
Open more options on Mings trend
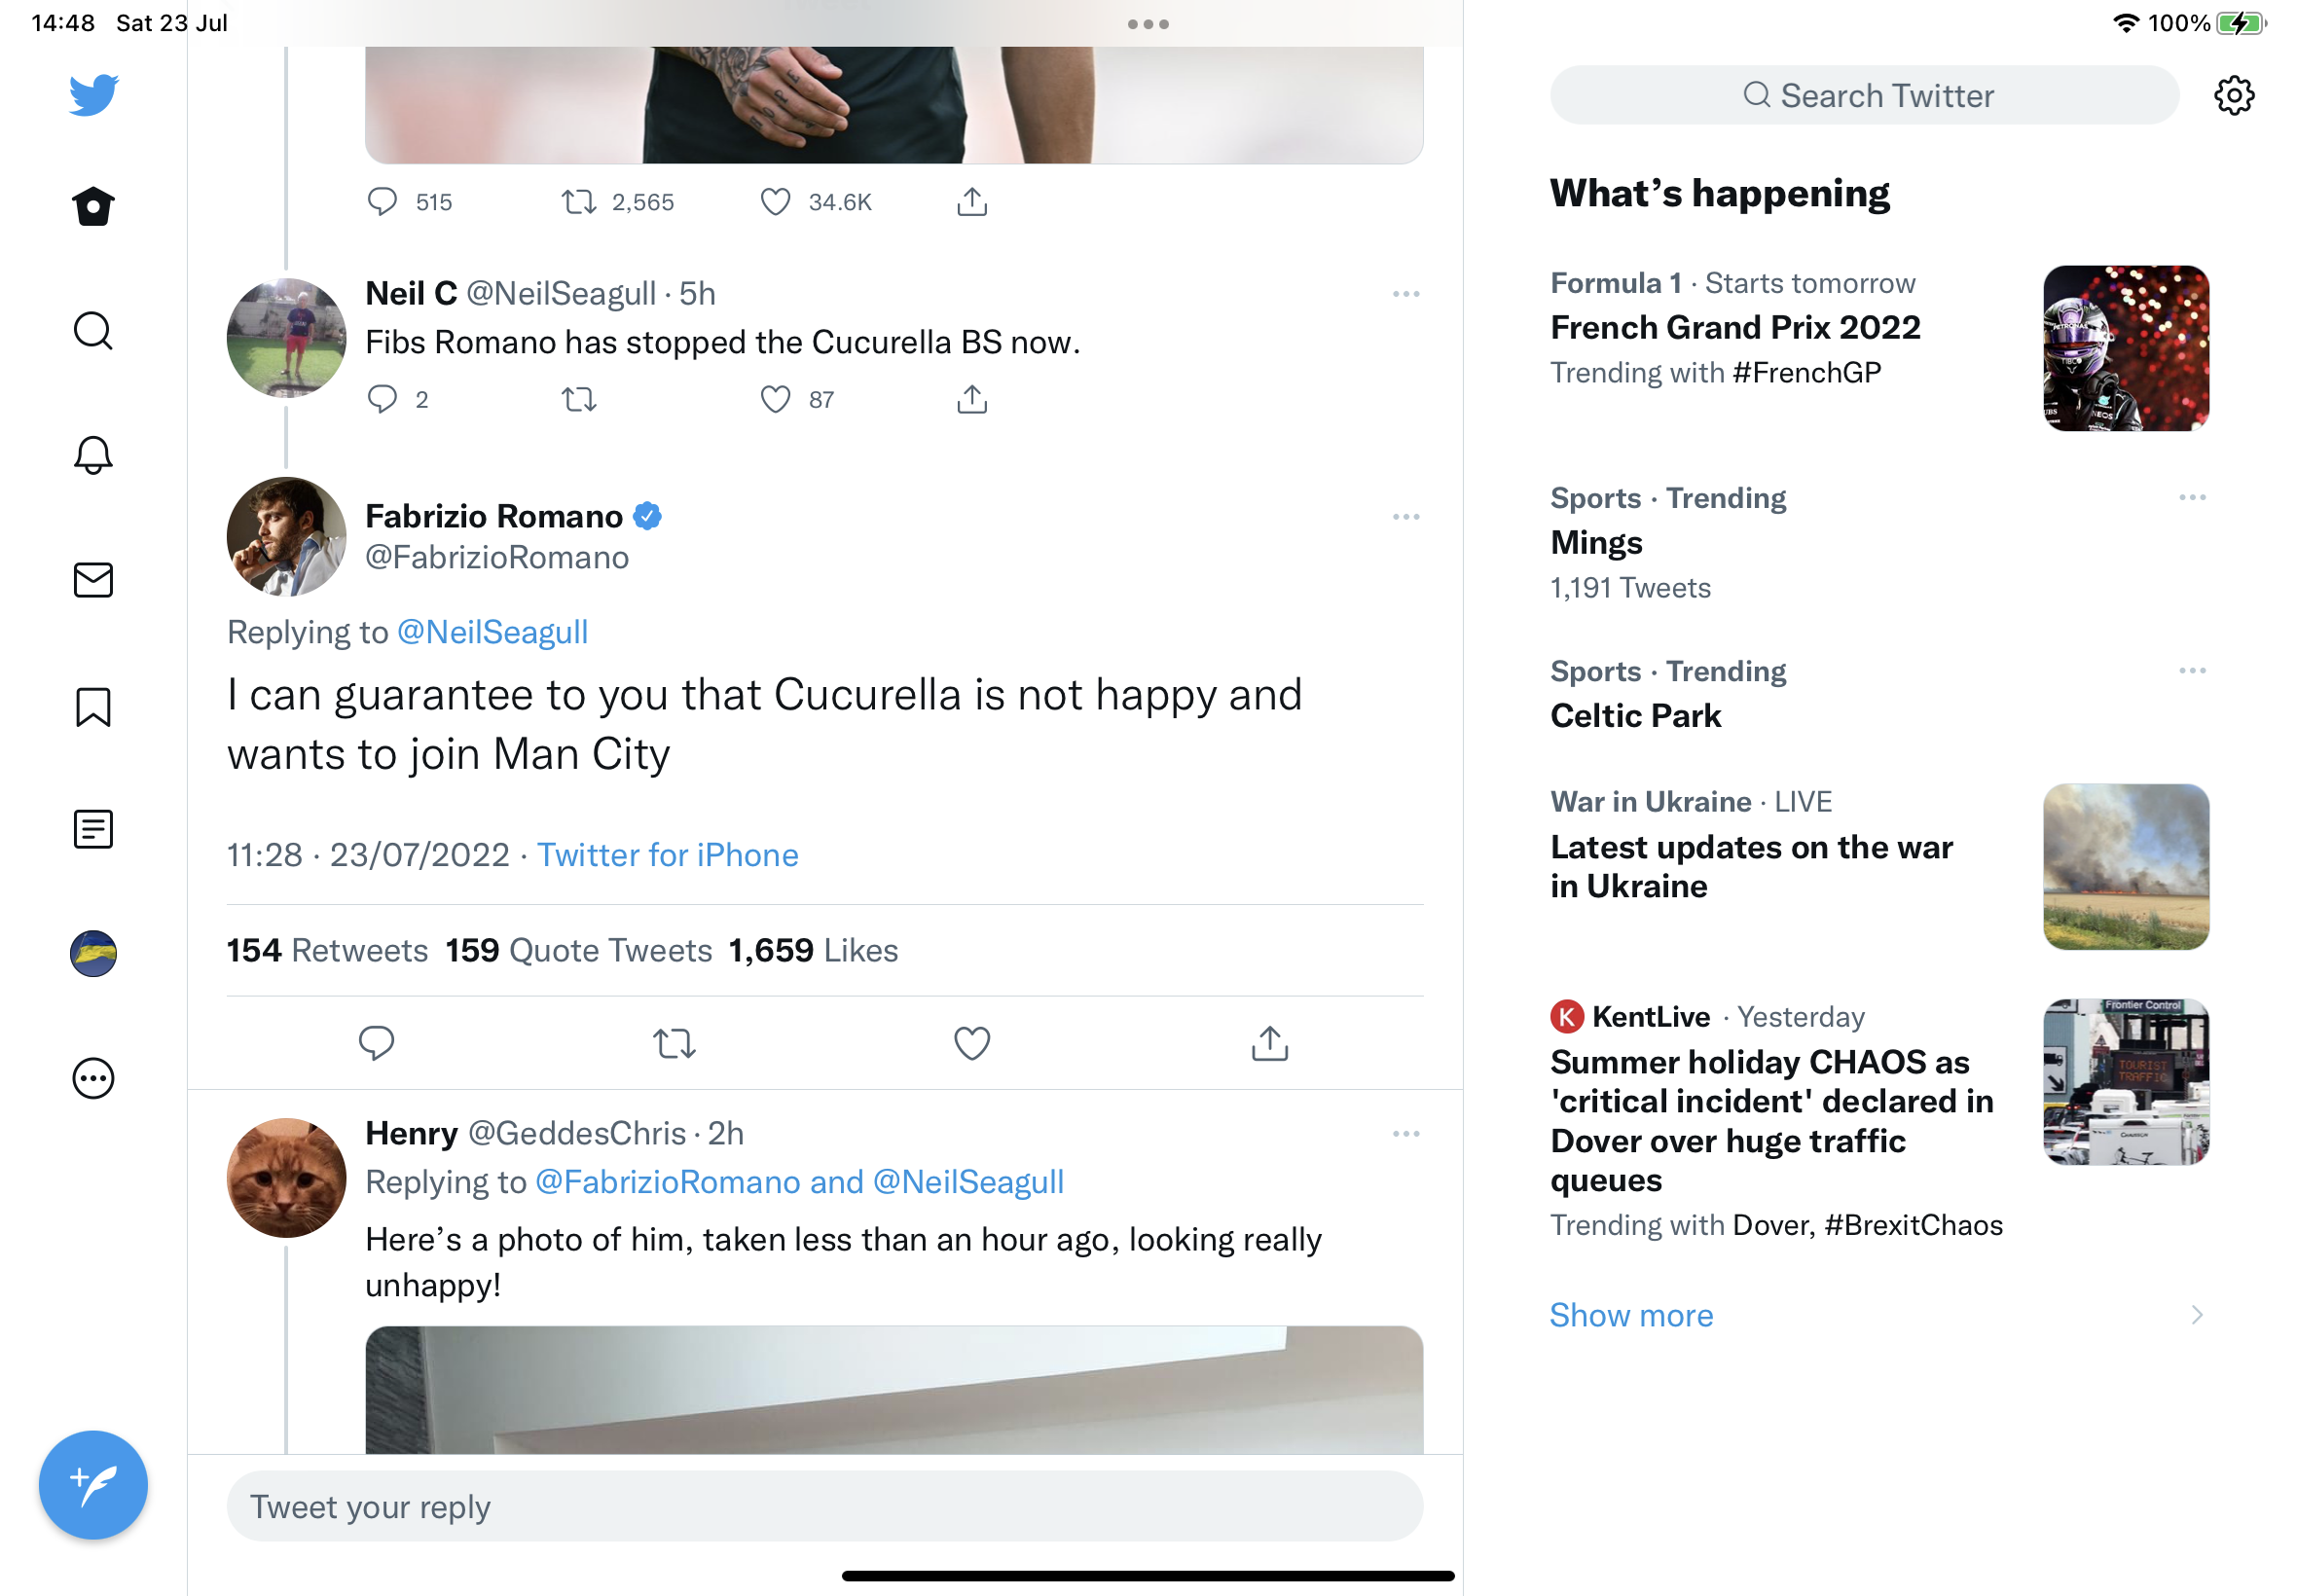pos(2191,497)
